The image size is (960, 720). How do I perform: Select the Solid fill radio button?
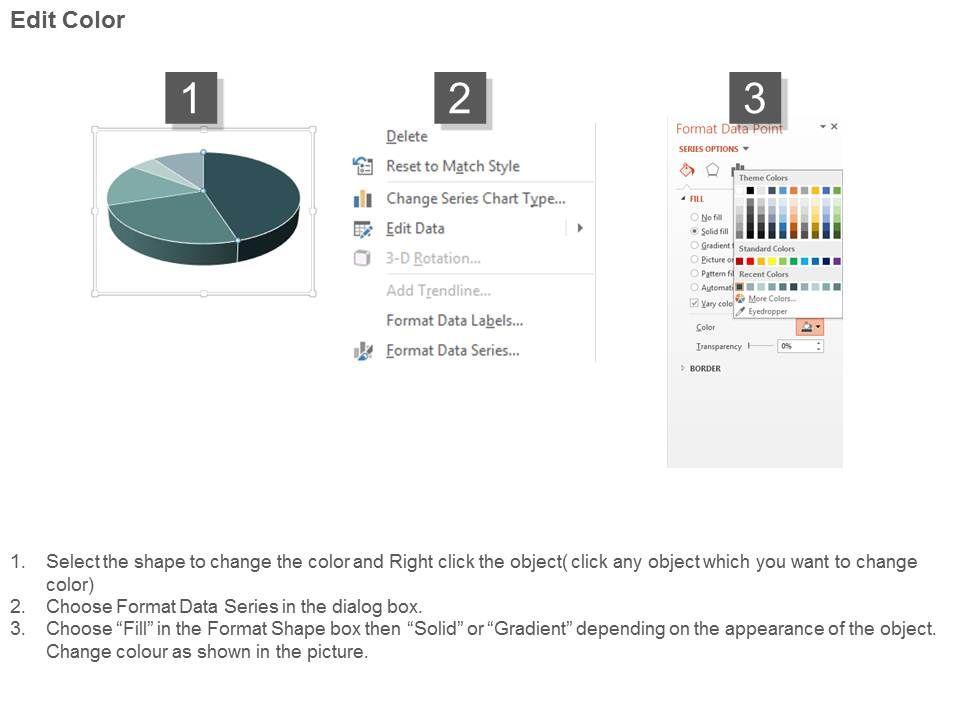(x=695, y=231)
